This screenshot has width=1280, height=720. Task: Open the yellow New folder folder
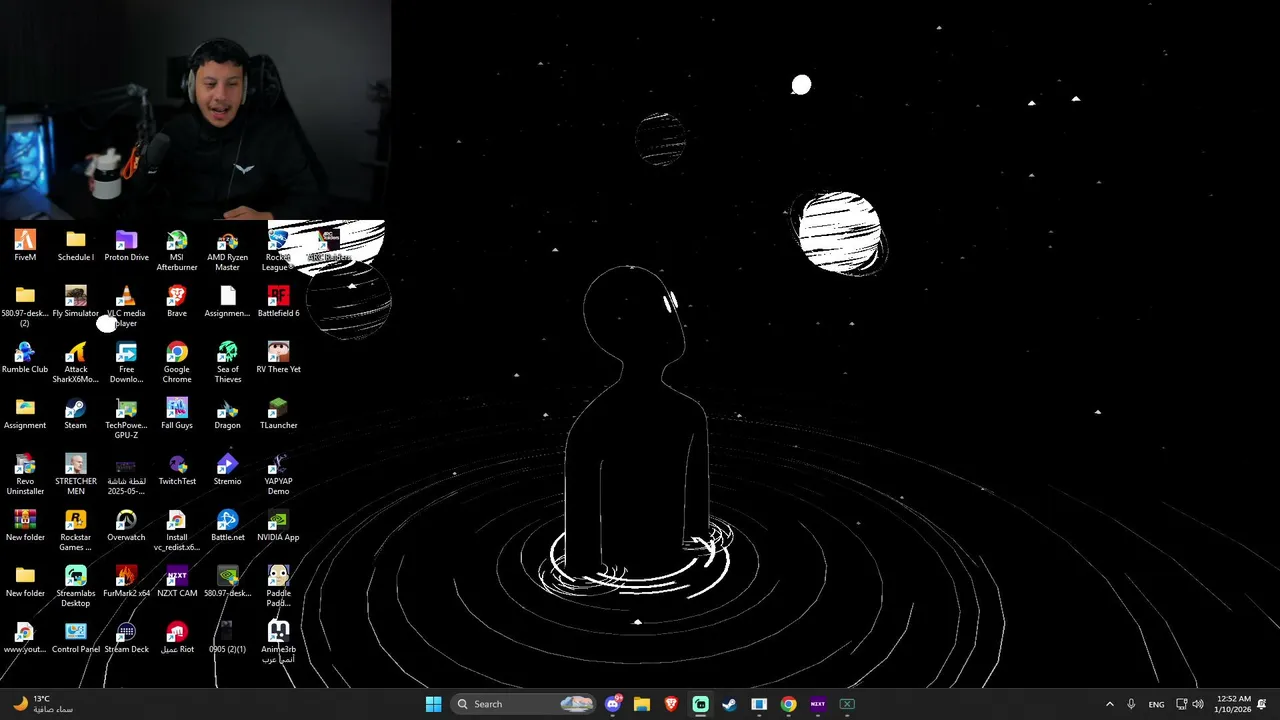pyautogui.click(x=25, y=582)
